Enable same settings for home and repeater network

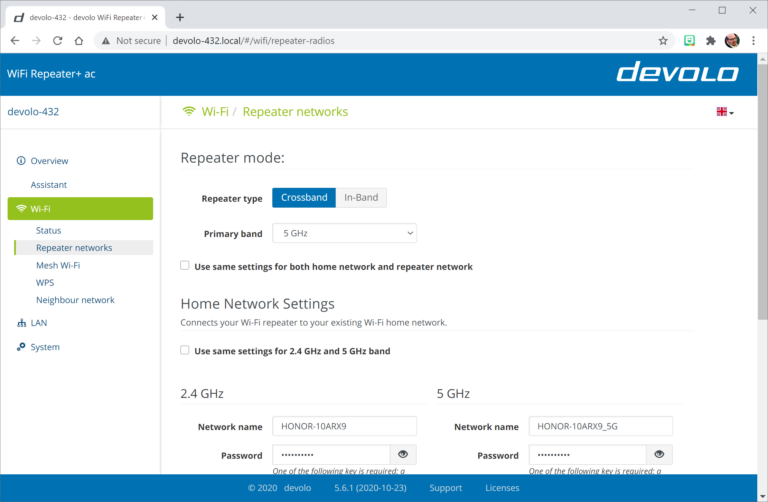click(x=185, y=265)
